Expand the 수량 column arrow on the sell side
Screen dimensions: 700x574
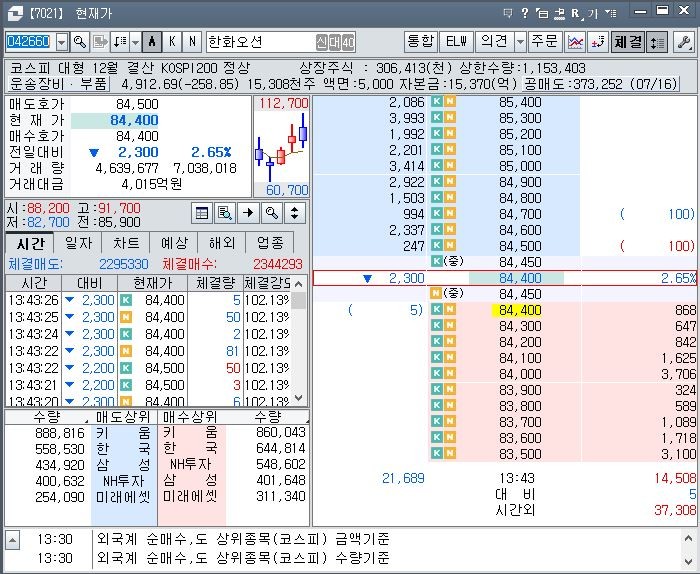tap(86, 421)
